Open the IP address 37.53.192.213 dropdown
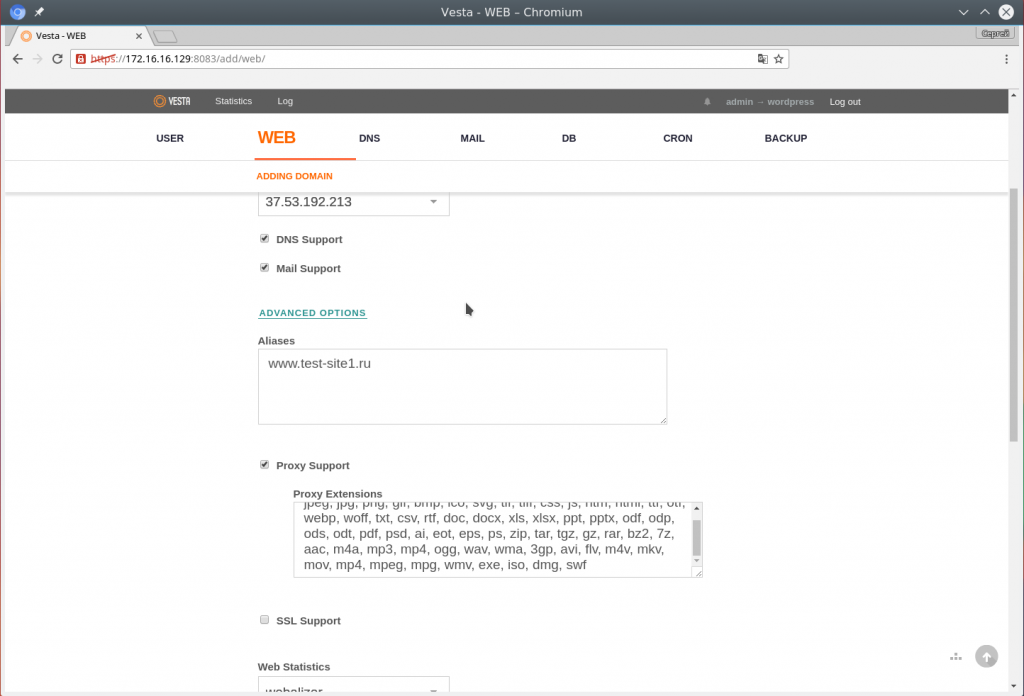This screenshot has width=1024, height=696. click(353, 202)
